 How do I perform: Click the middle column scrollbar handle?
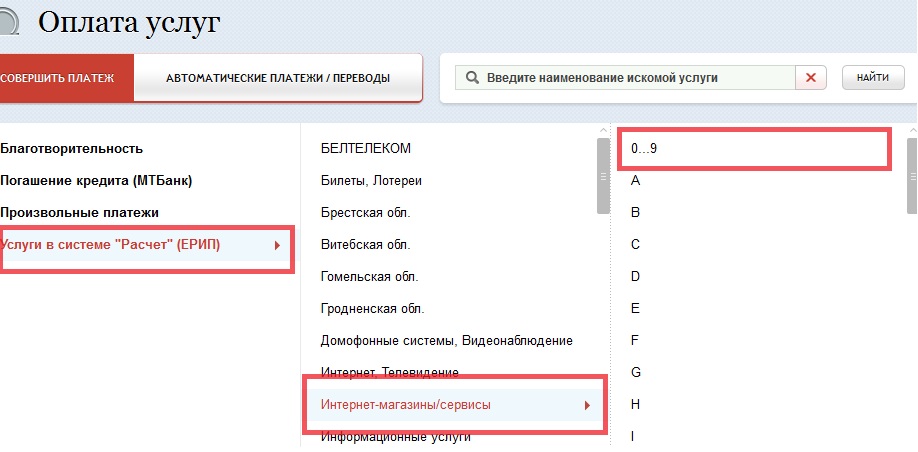coord(603,176)
